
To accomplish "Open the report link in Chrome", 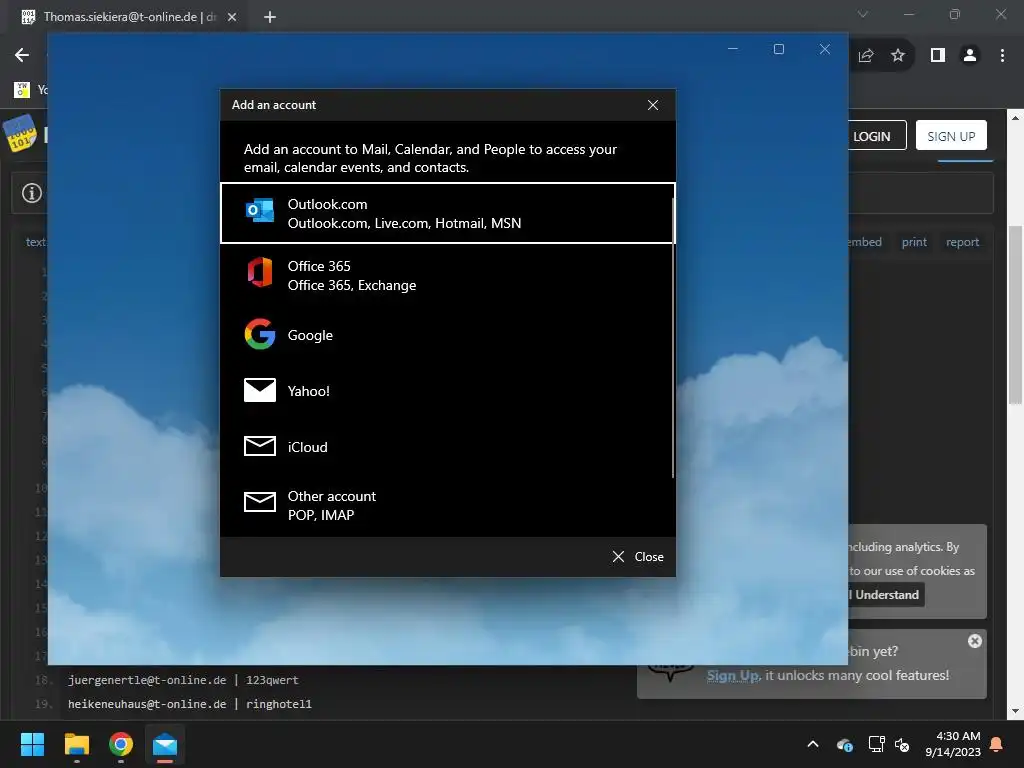I will 962,242.
